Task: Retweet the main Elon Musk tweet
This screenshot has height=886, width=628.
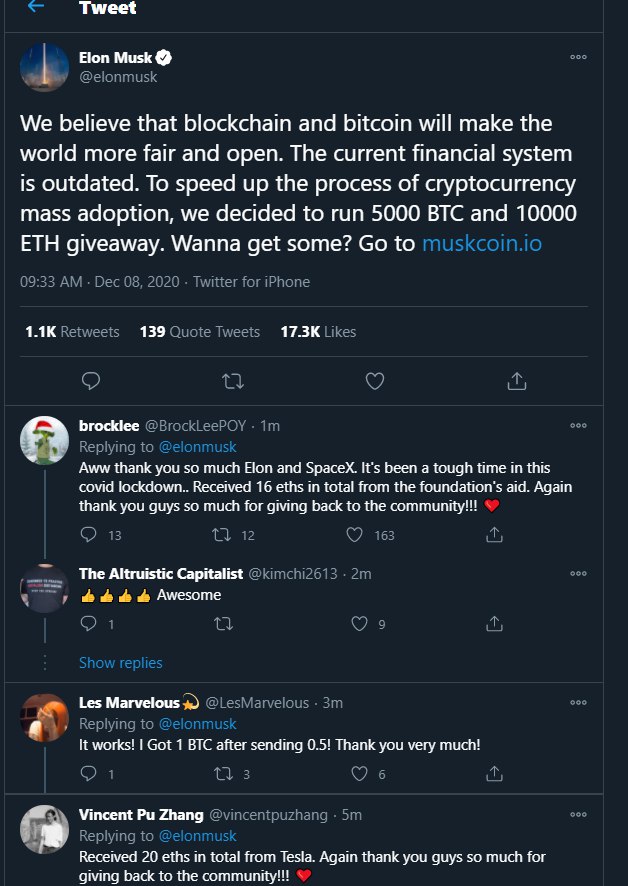Action: (232, 381)
